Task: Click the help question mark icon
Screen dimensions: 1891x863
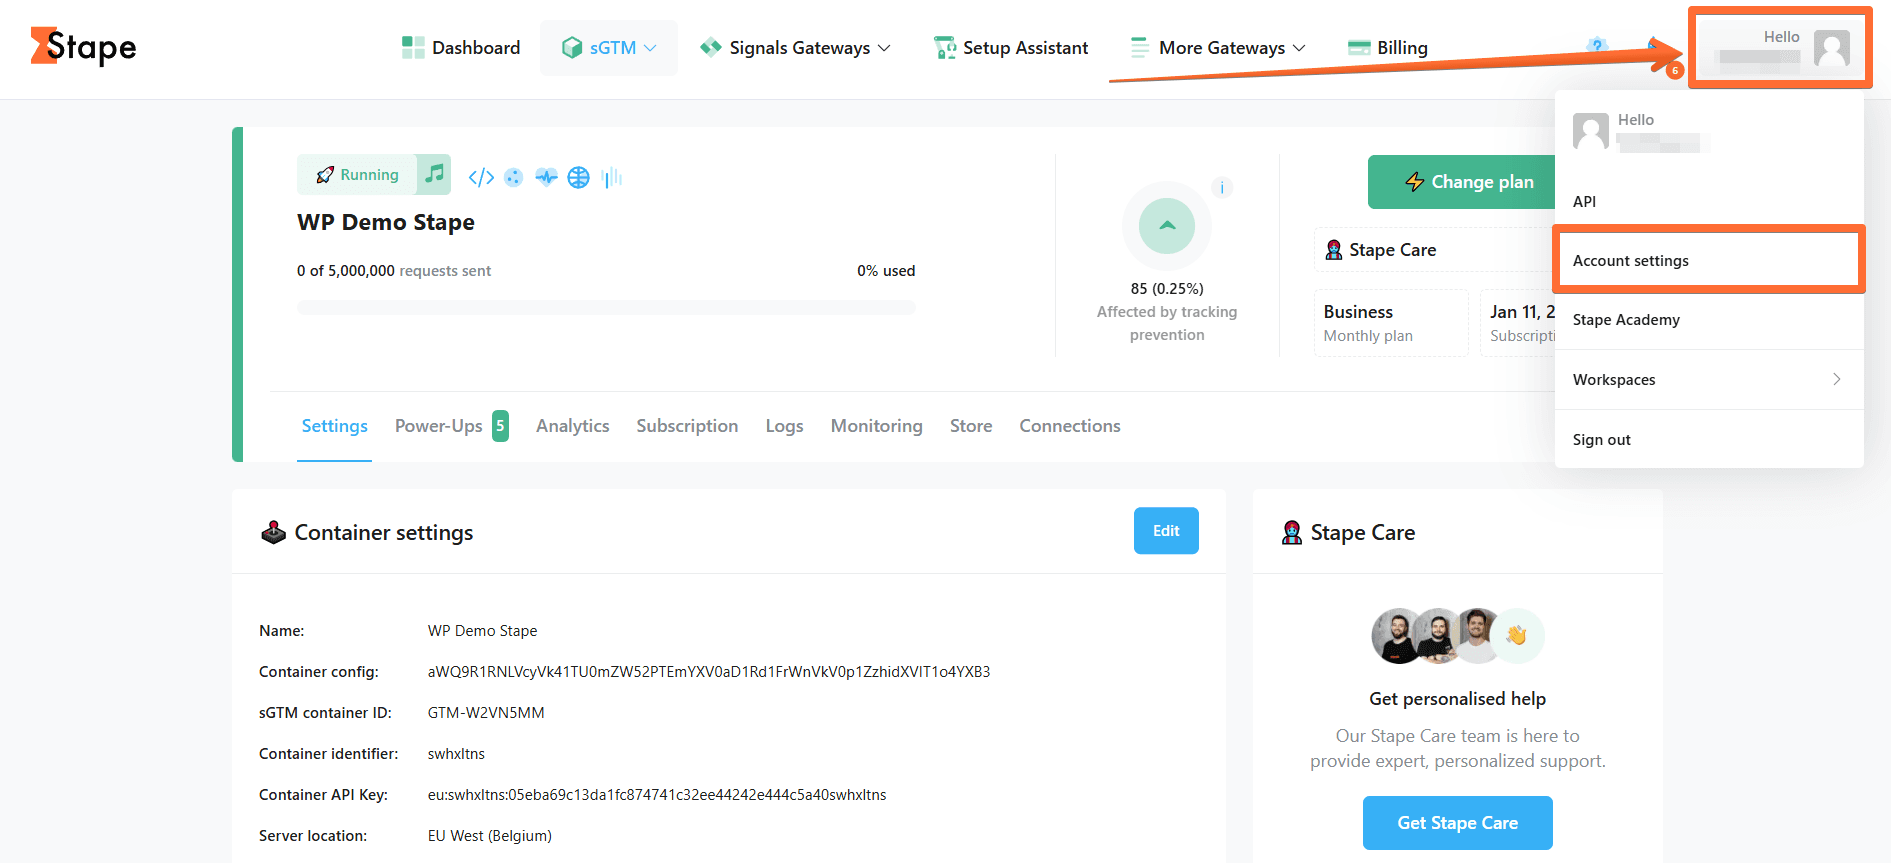Action: point(1597,46)
